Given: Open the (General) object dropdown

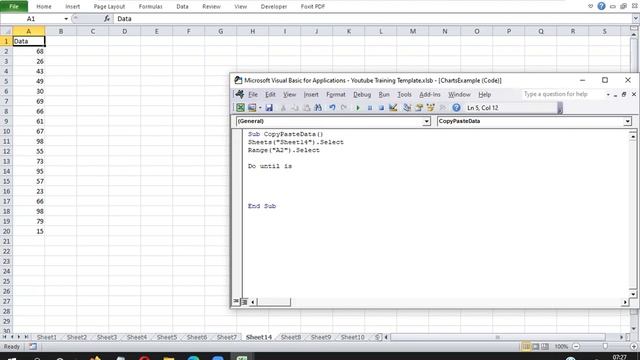Looking at the screenshot, I should pos(426,121).
